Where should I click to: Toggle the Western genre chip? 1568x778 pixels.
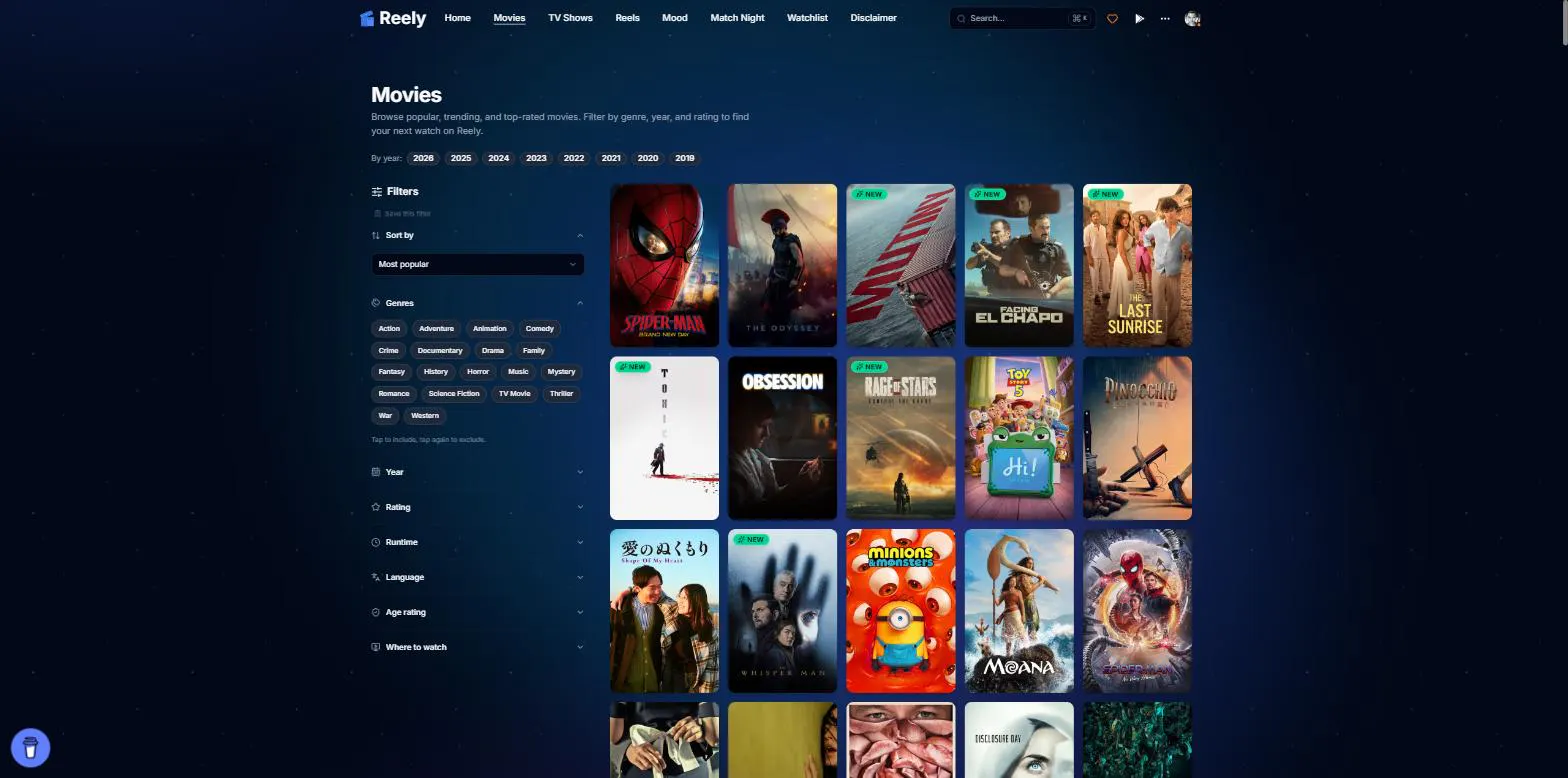tap(425, 415)
